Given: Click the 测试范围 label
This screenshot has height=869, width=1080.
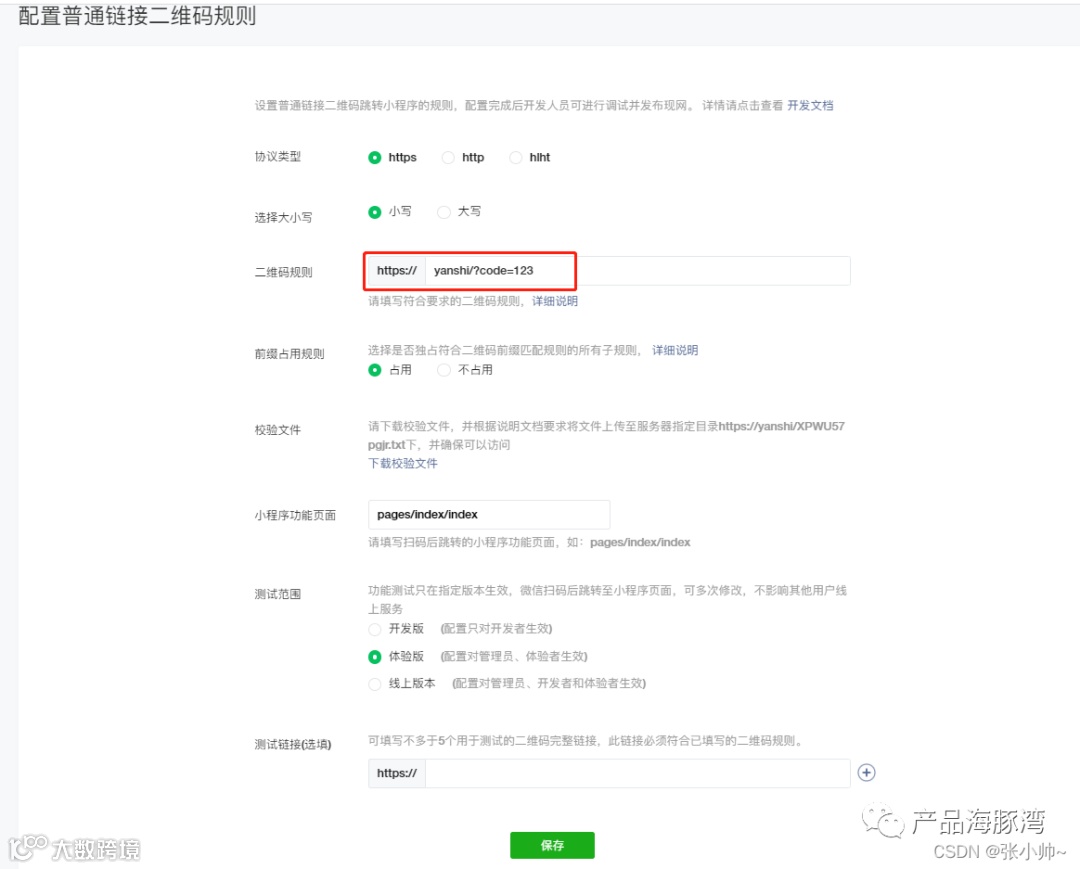Looking at the screenshot, I should tap(278, 594).
